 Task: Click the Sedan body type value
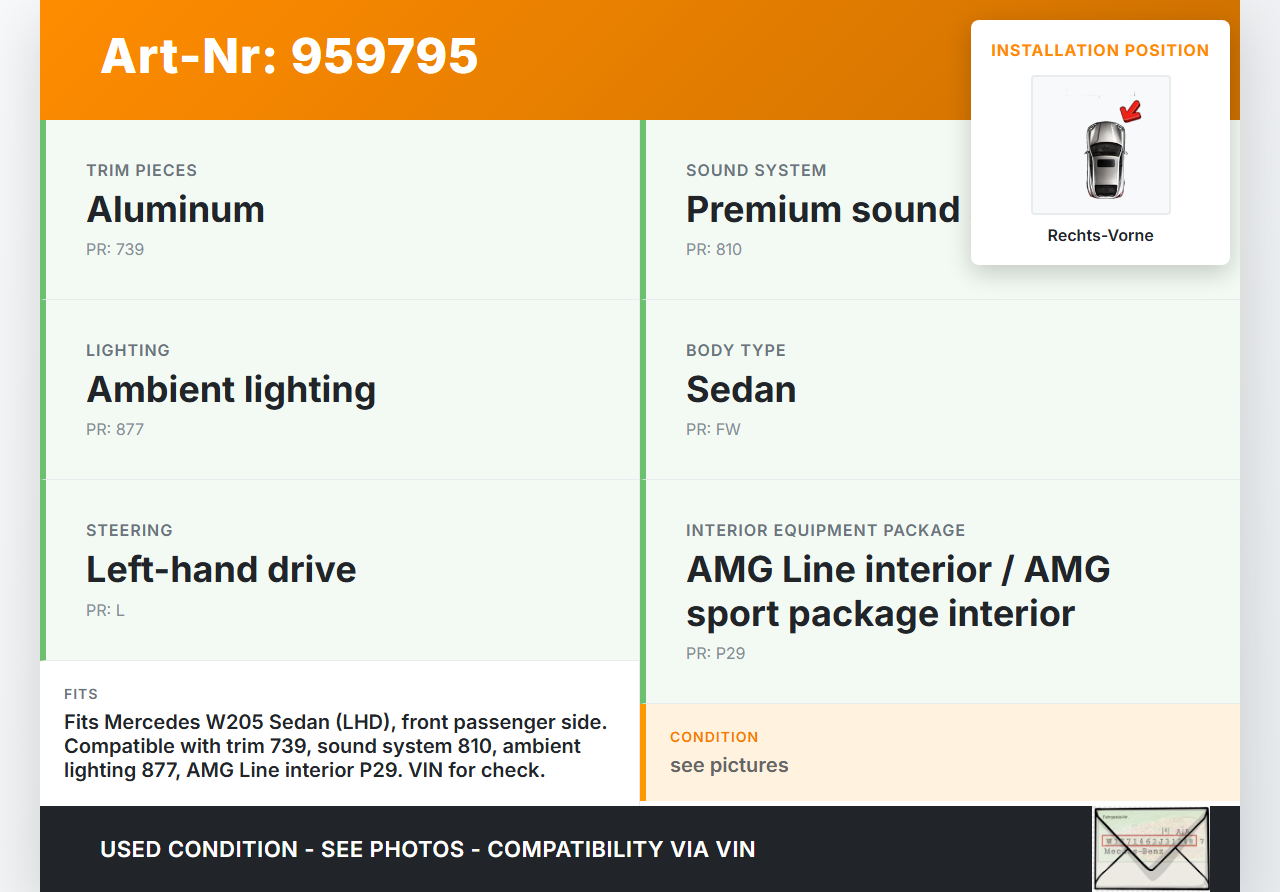click(741, 390)
